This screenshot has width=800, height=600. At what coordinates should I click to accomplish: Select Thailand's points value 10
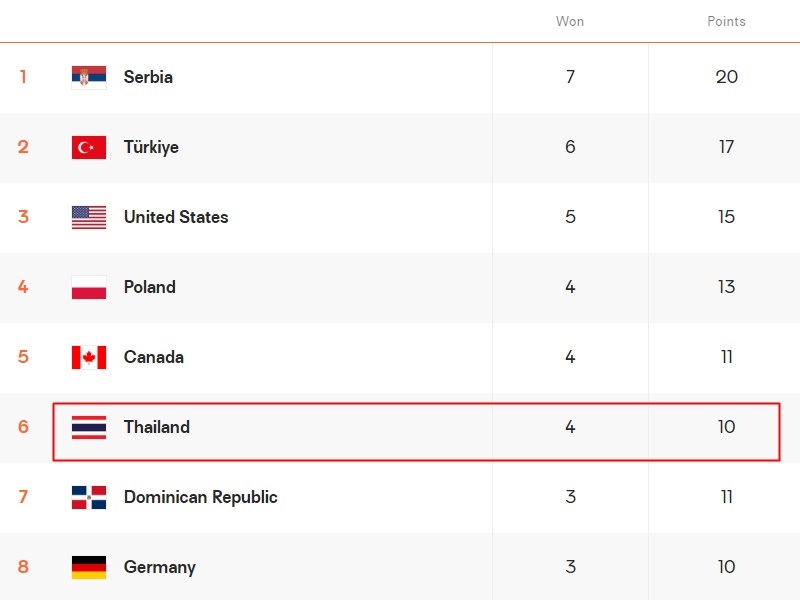coord(726,427)
